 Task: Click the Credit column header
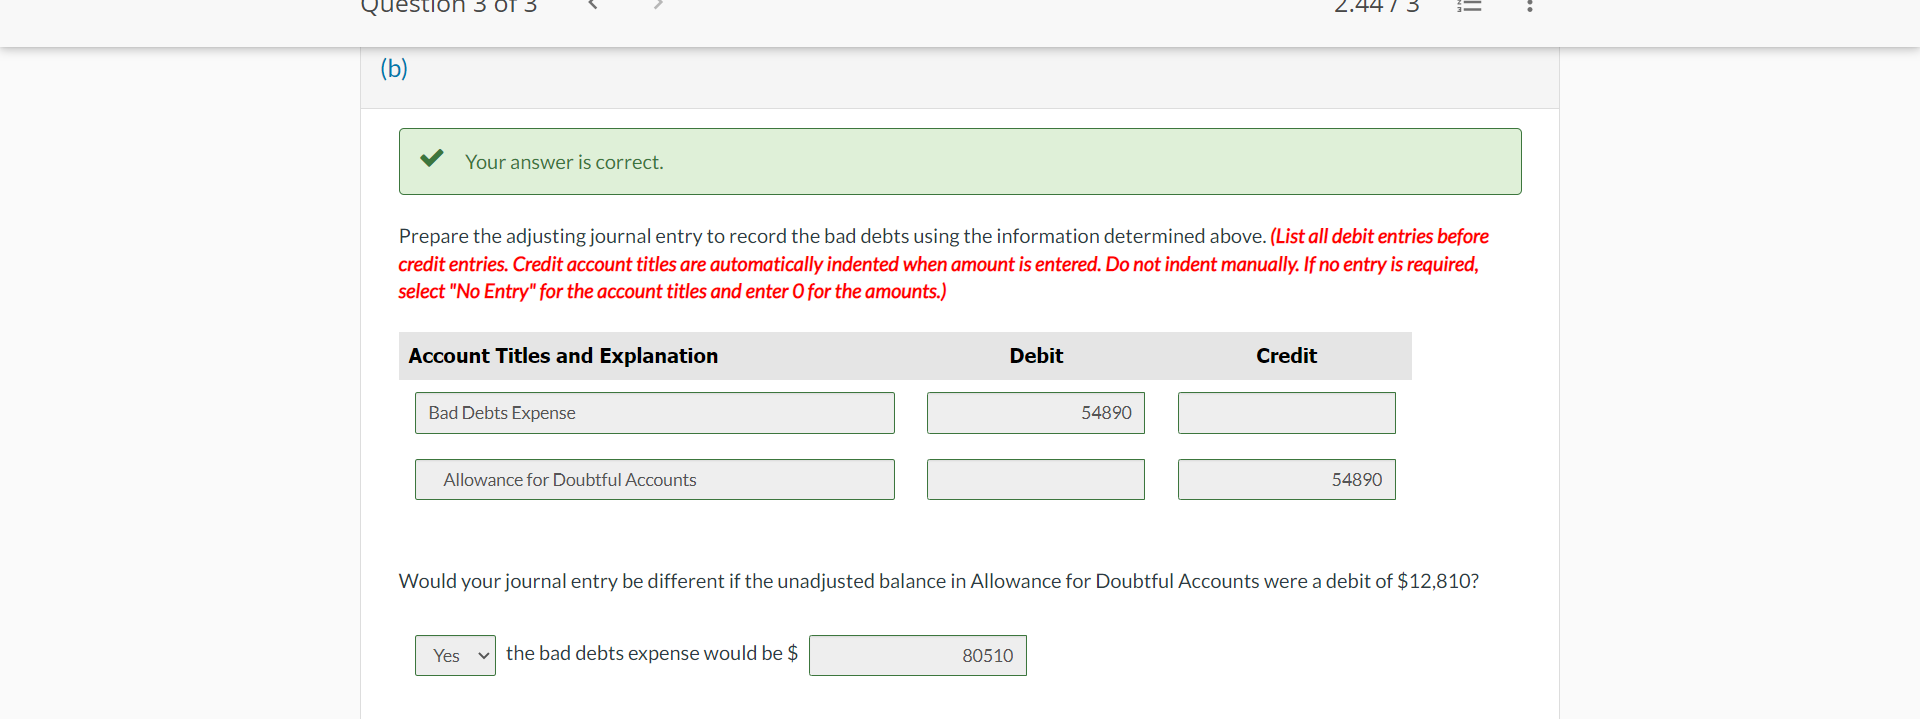[x=1287, y=356]
